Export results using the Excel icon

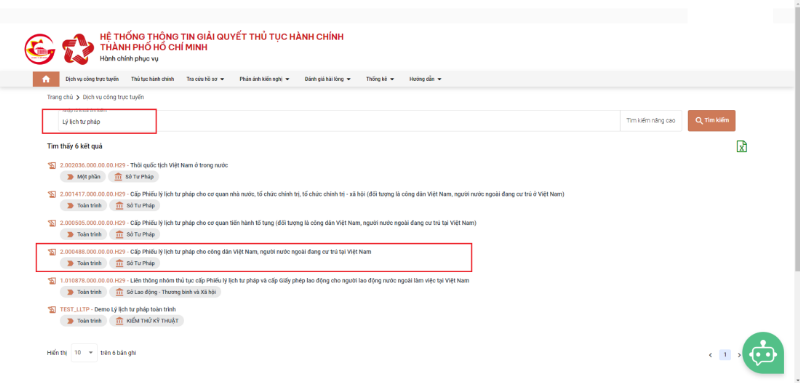[742, 146]
